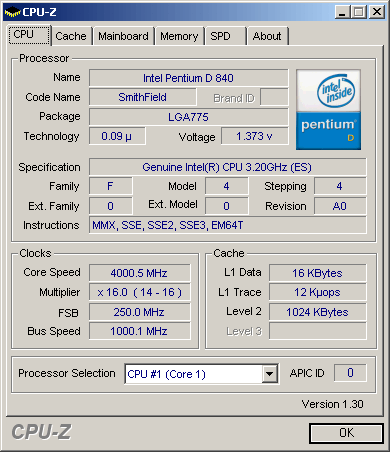Select the Memory tab
390x452 pixels.
coord(179,36)
